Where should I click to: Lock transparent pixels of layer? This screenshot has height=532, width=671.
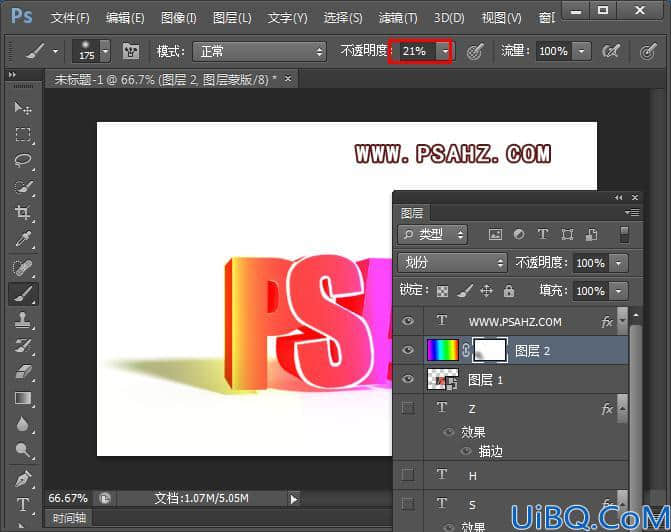coord(442,291)
